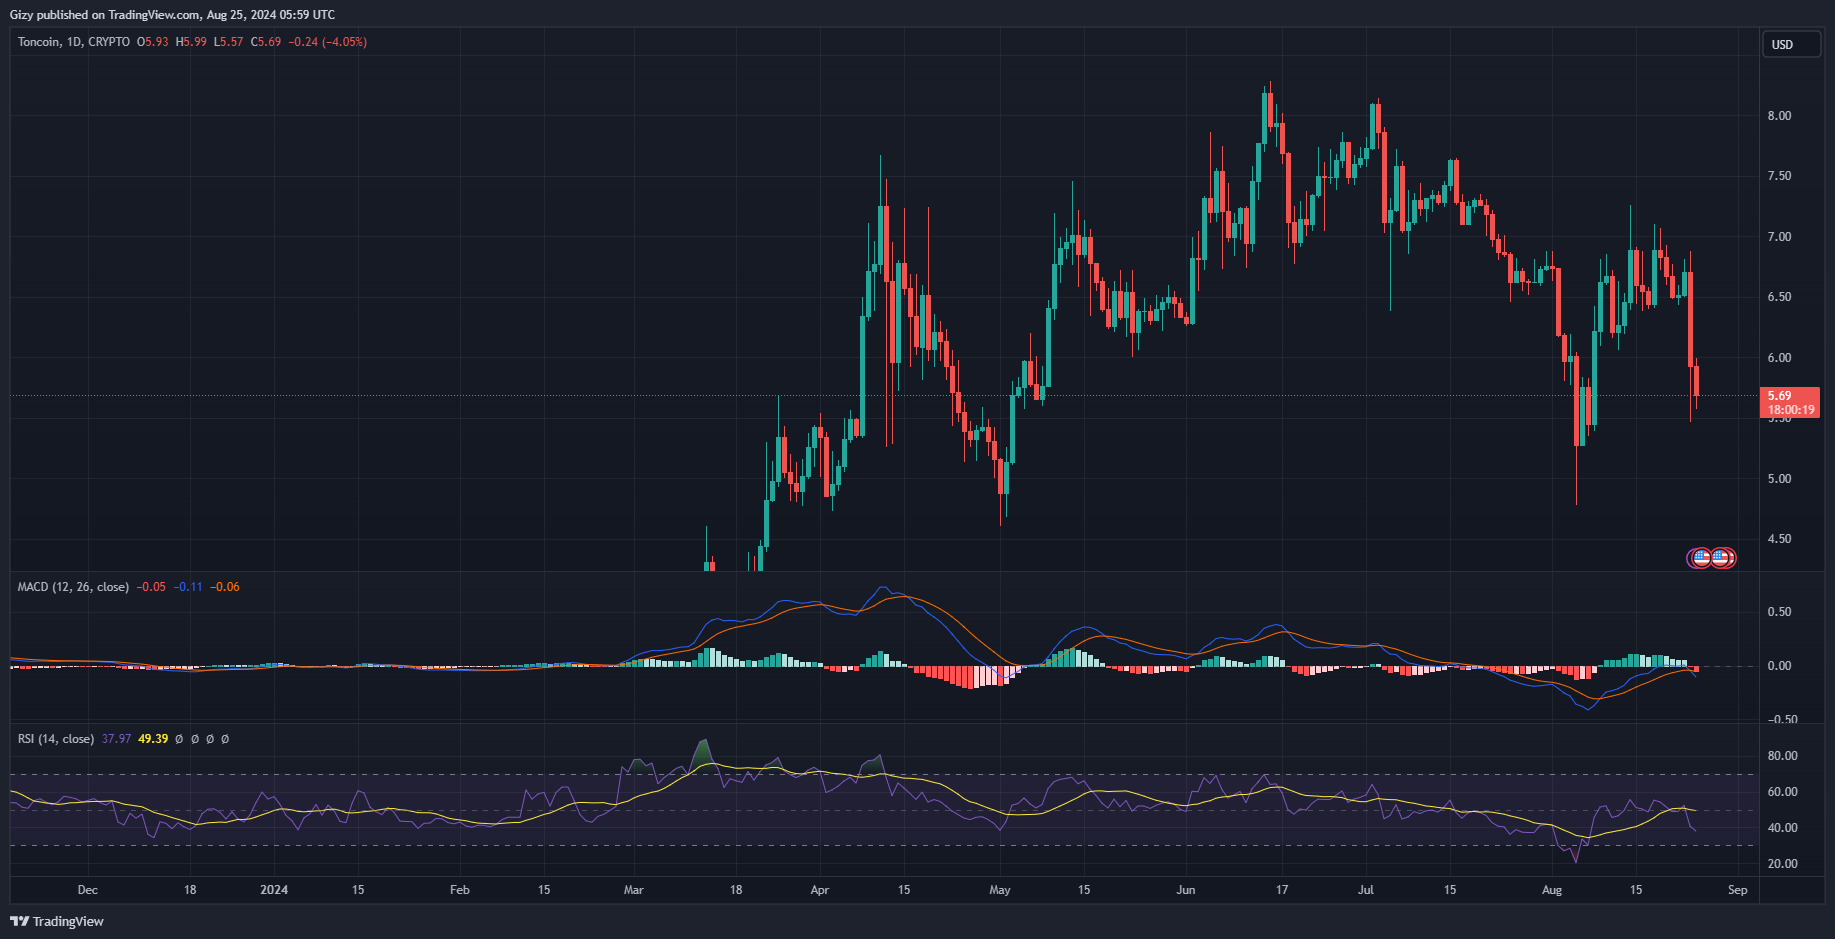Click the 8.00 price axis label

tap(1779, 116)
